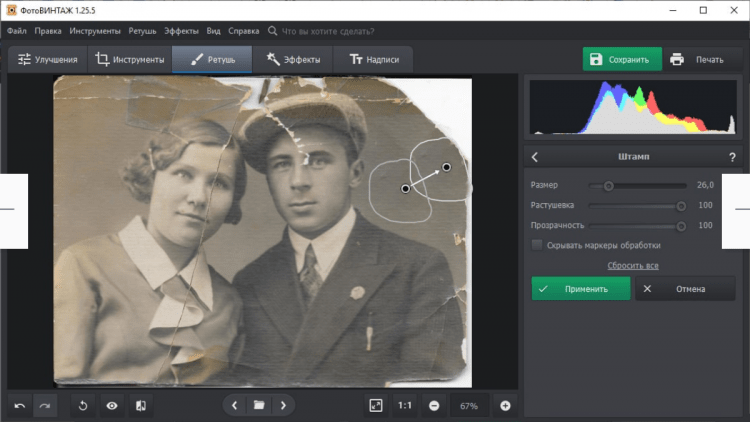Image resolution: width=750 pixels, height=422 pixels.
Task: Click the magnifier search icon
Action: (x=272, y=31)
